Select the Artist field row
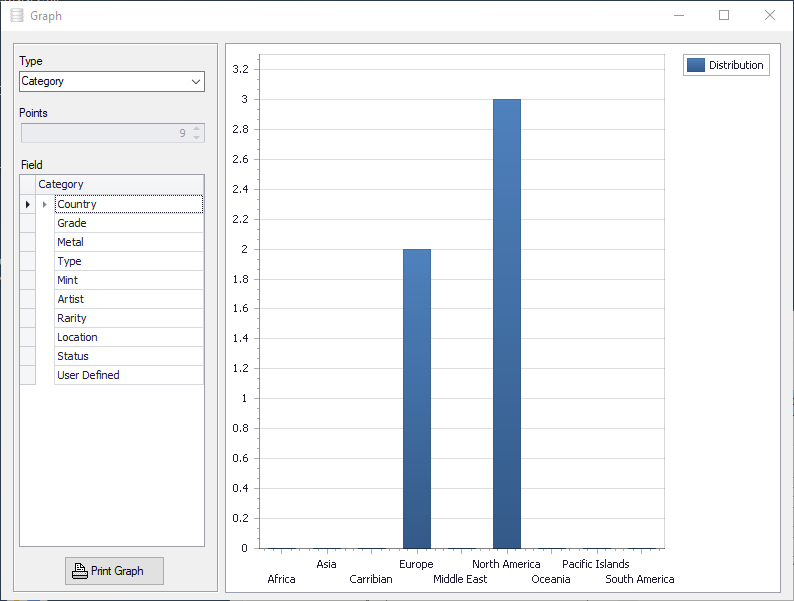The image size is (794, 601). point(129,299)
